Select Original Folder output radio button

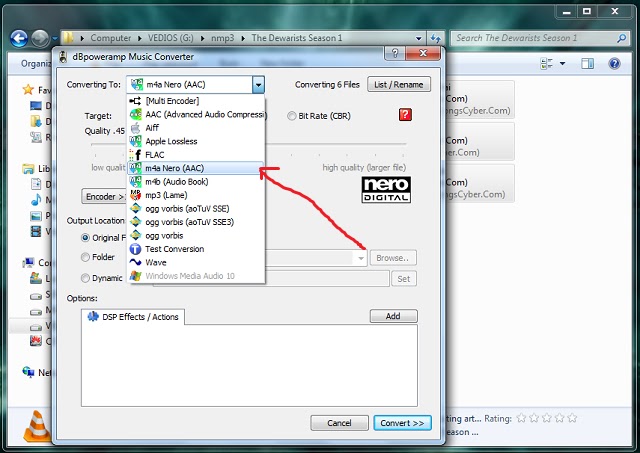point(85,238)
